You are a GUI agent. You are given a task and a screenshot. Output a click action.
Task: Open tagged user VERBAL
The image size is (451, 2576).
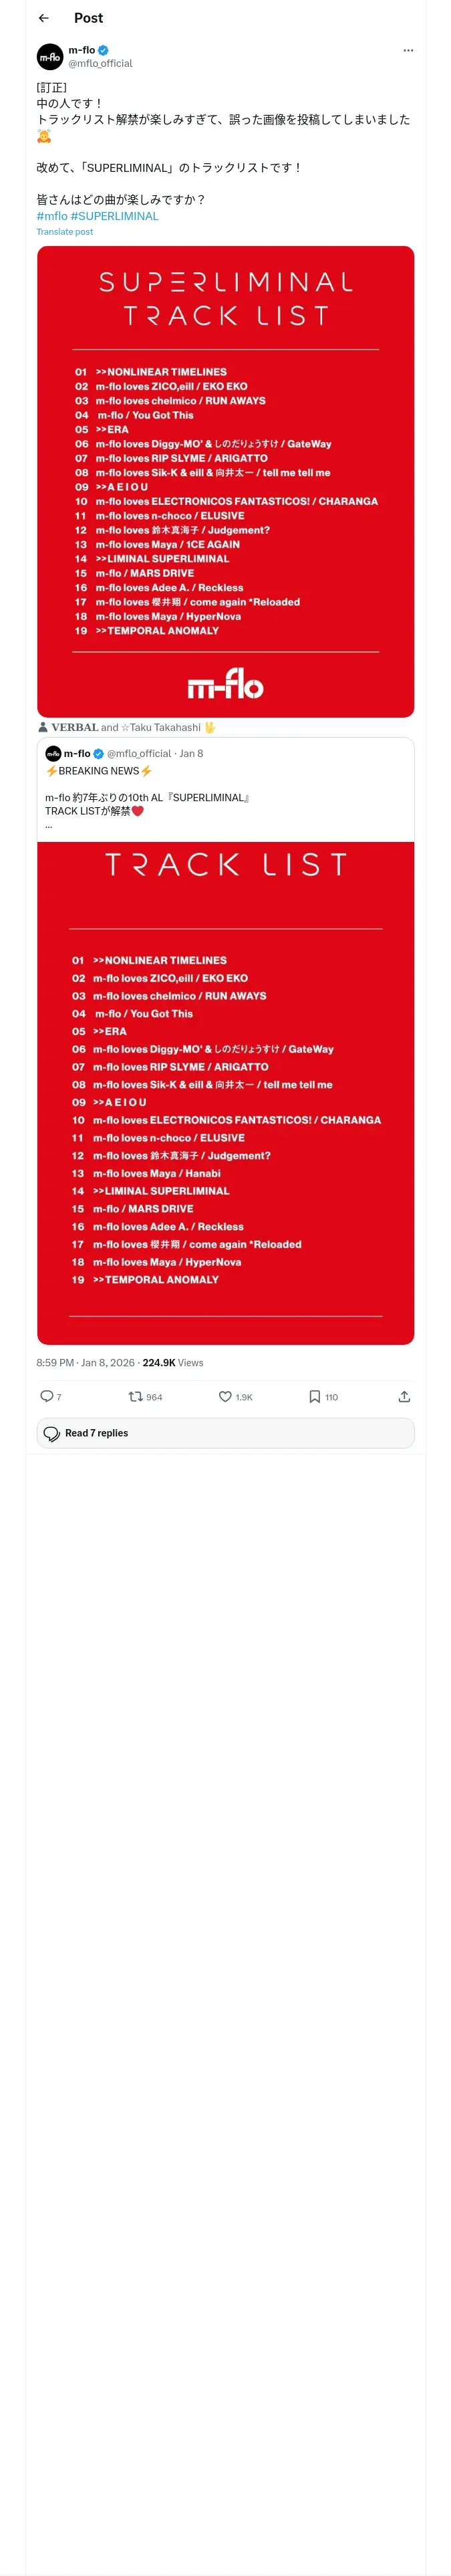(75, 727)
